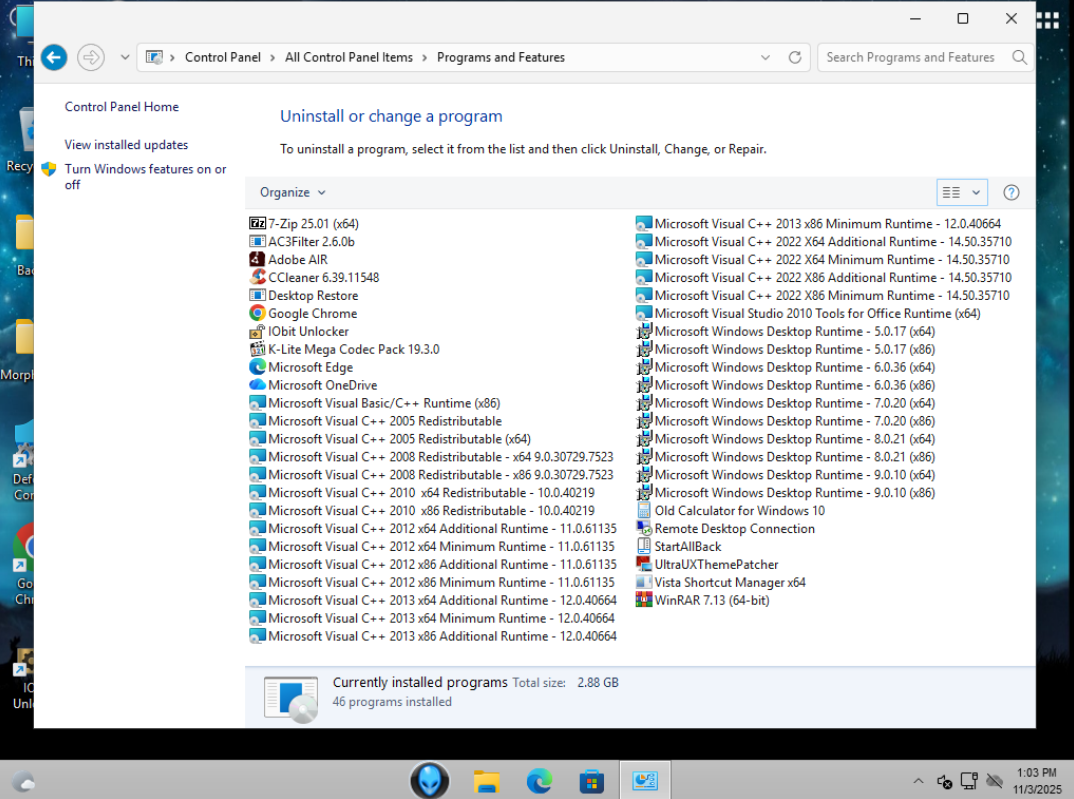
Task: Launch Microsoft Edge from taskbar
Action: coord(539,781)
